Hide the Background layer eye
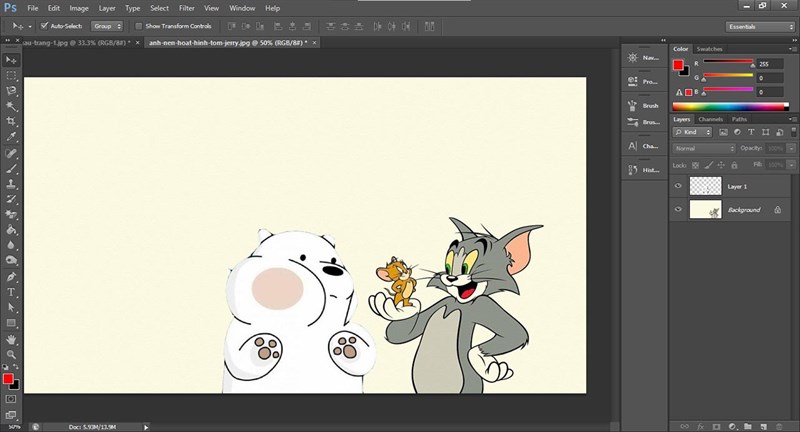Screen dimensions: 800x432 pos(678,210)
